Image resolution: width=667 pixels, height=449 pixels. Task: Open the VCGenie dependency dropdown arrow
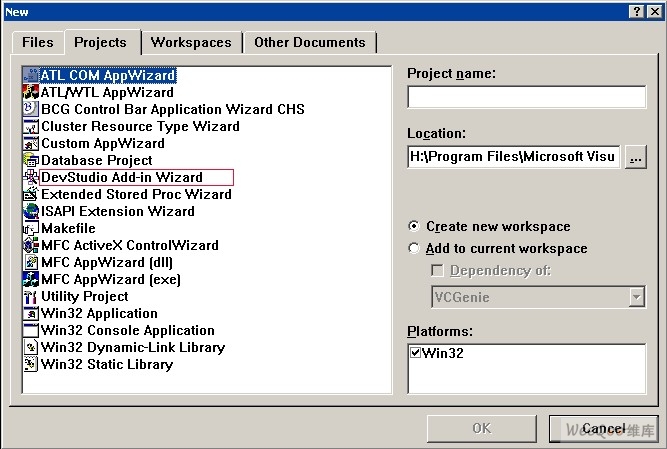[x=636, y=297]
